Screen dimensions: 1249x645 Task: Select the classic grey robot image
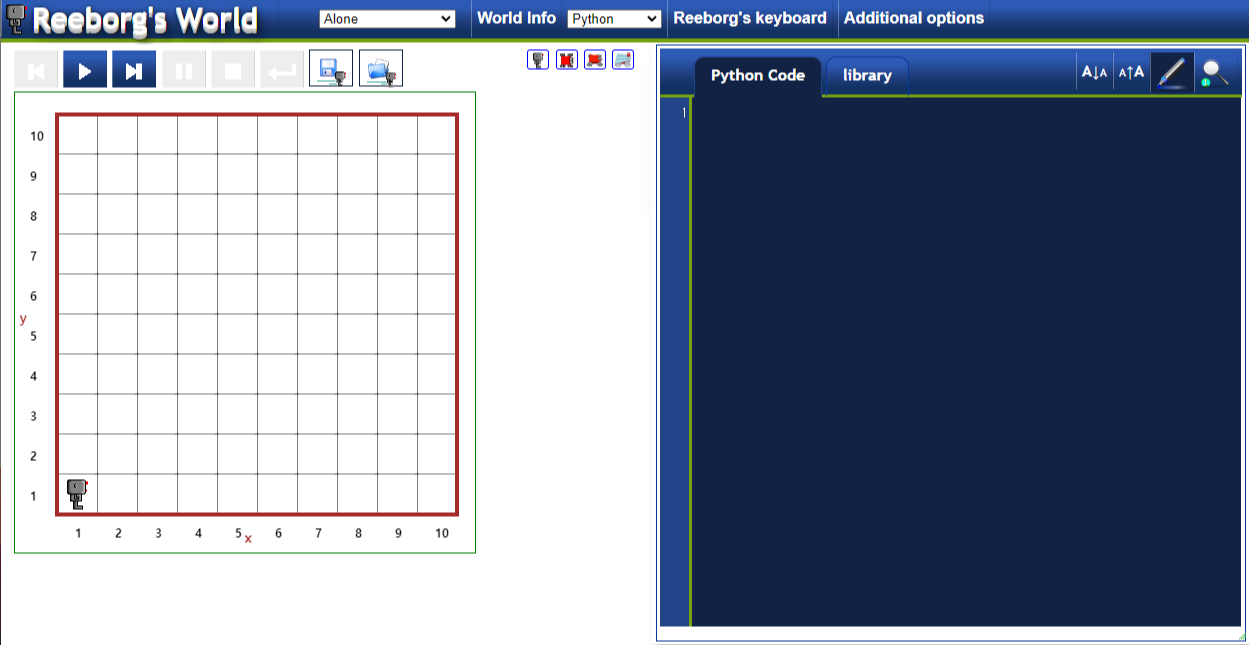click(538, 60)
